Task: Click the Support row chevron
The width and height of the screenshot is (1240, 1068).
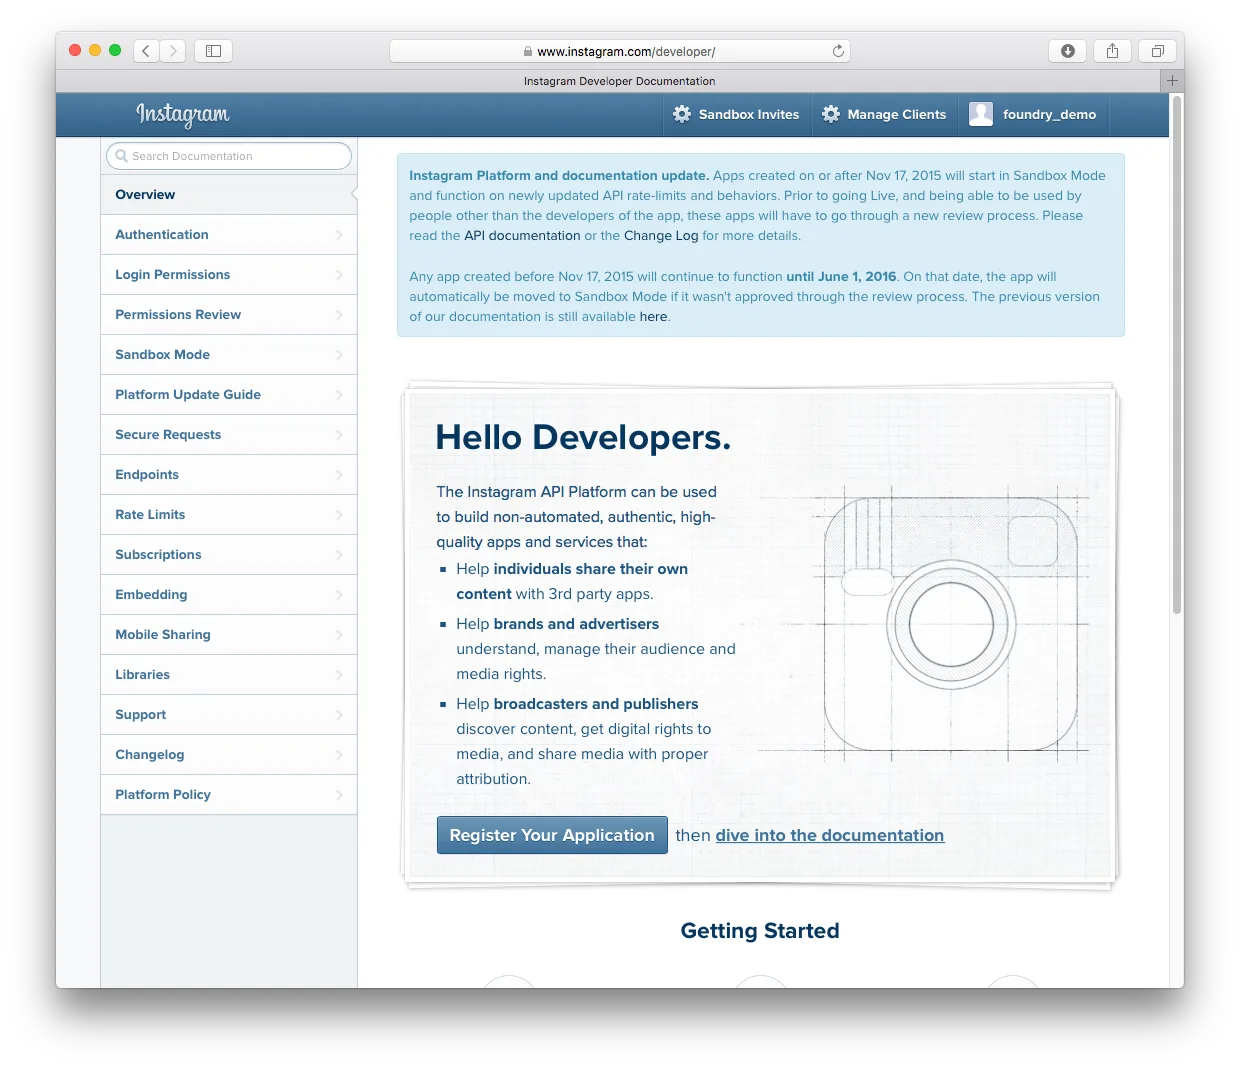Action: [339, 715]
